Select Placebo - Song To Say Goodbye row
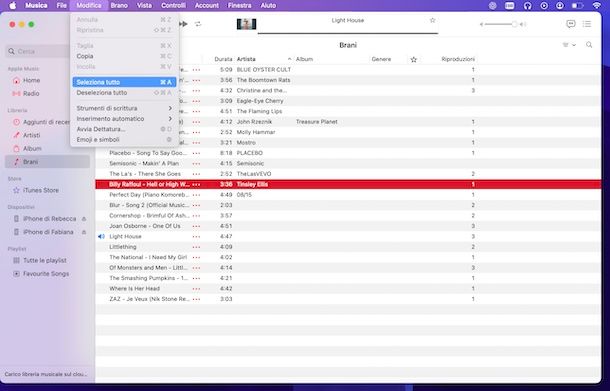 [x=348, y=153]
